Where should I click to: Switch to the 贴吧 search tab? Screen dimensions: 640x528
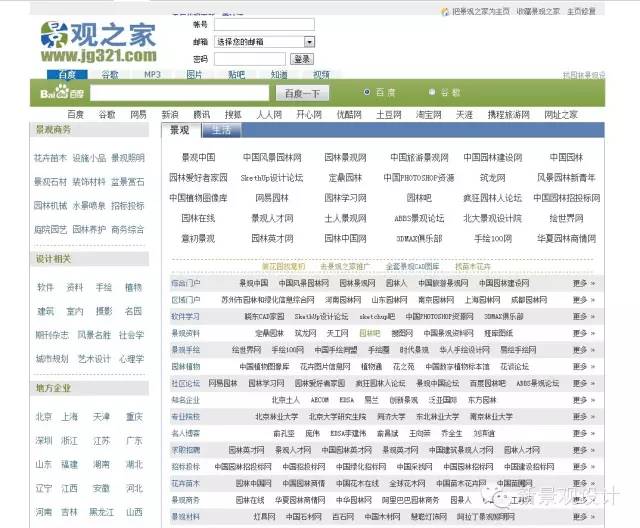237,75
